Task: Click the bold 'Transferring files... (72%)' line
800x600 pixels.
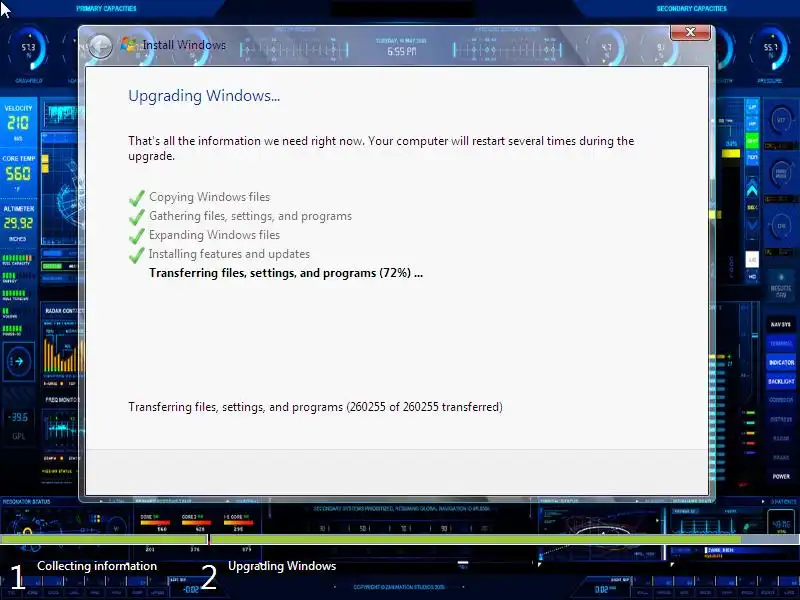Action: click(286, 273)
